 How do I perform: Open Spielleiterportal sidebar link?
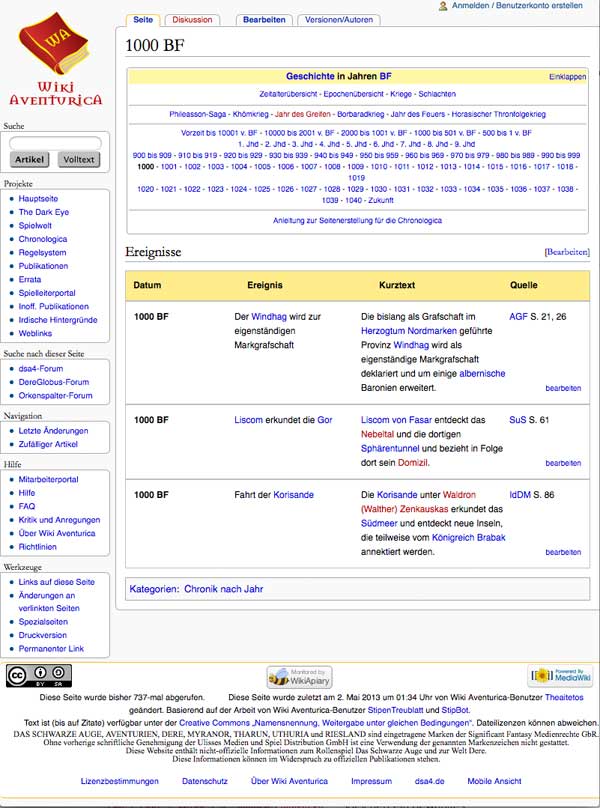point(47,293)
